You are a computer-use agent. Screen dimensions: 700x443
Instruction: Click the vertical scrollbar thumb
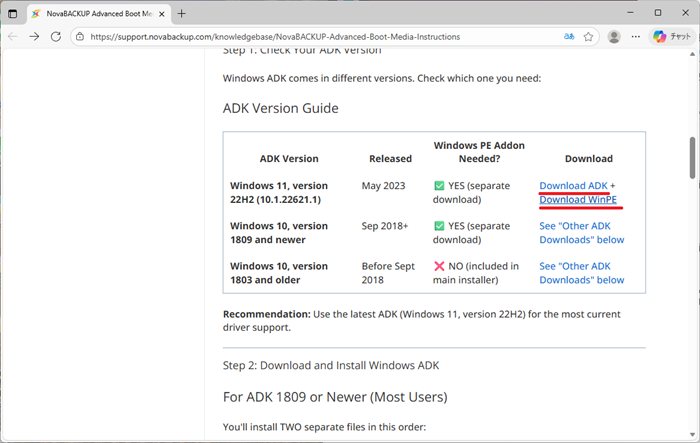point(691,155)
